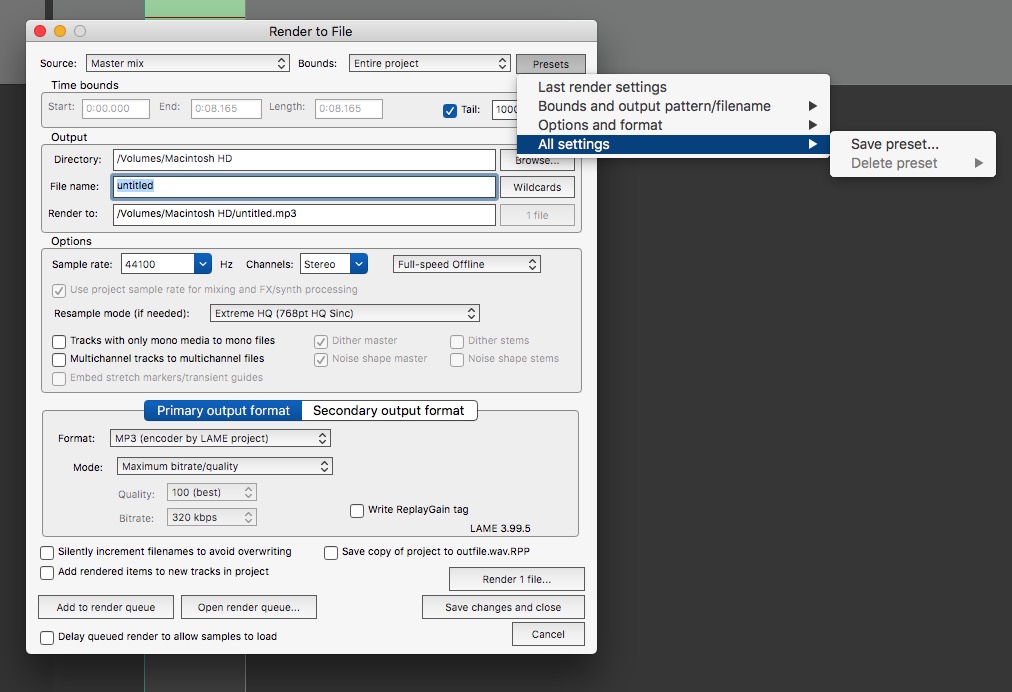Open the Full-speed Offline dropdown
Screen dimensions: 1012x692
pyautogui.click(x=467, y=264)
